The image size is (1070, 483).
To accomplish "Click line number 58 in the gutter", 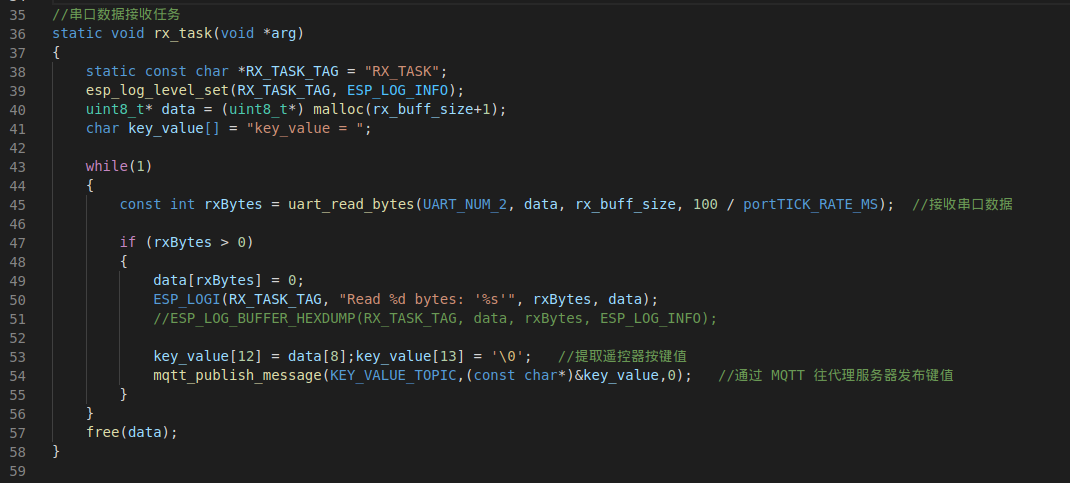I will (x=16, y=451).
